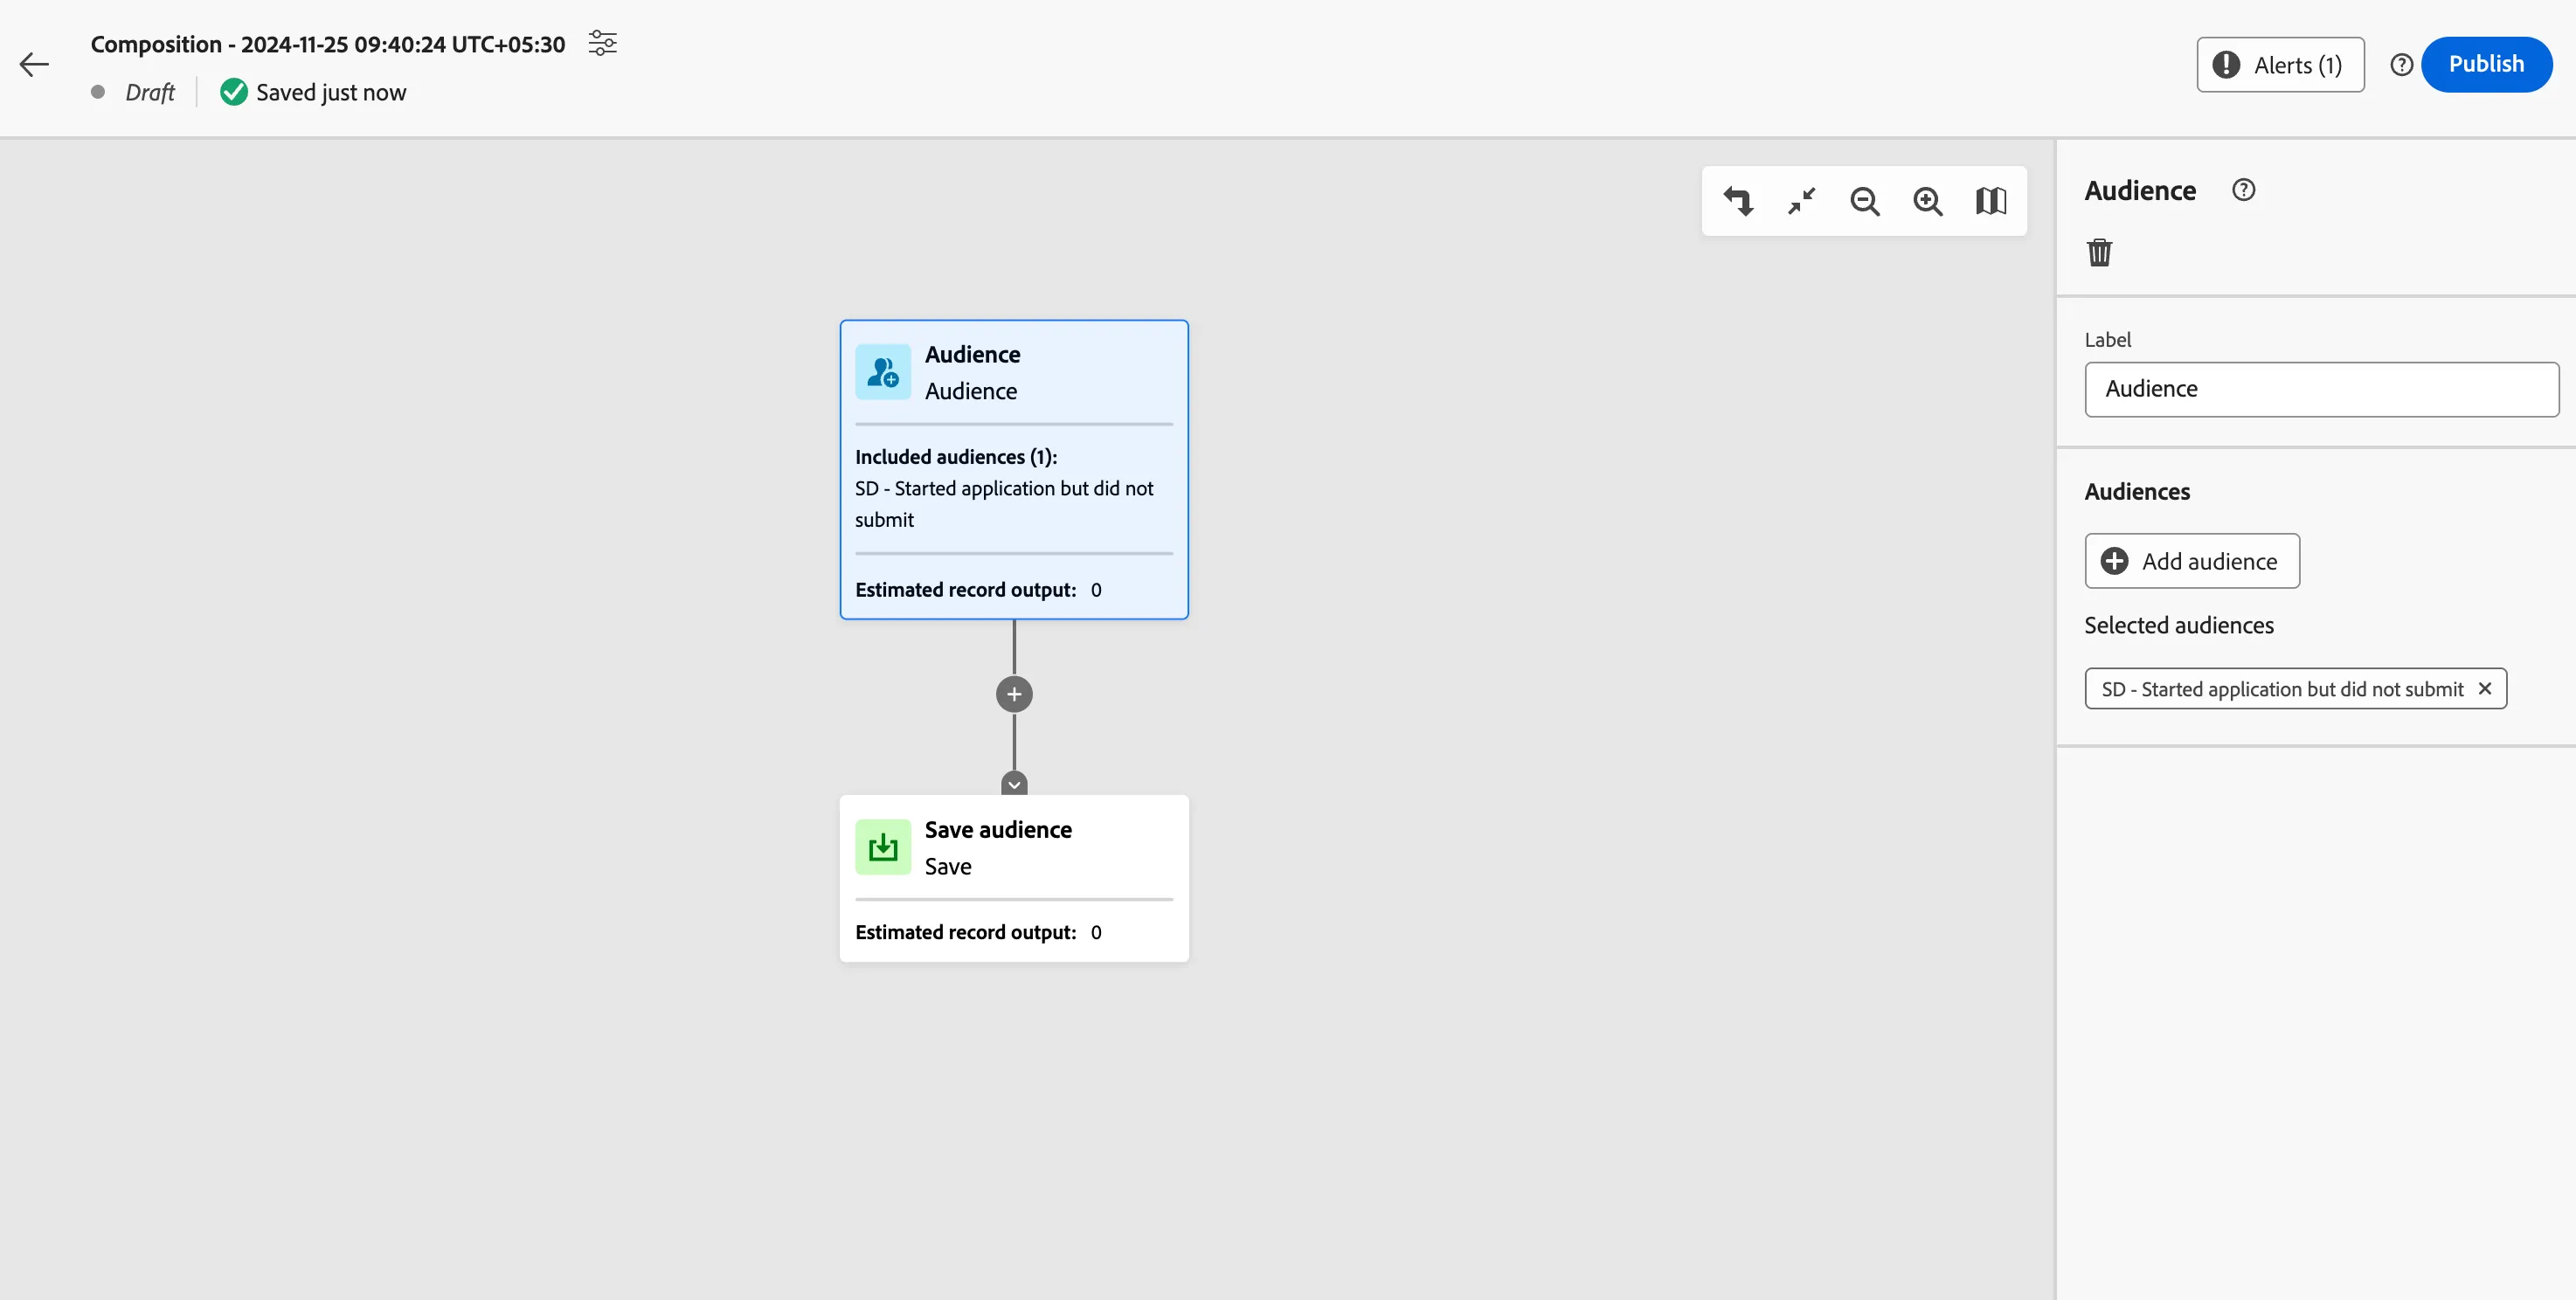Screen dimensions: 2576x1300
Task: Click the help icon beside Publish
Action: point(2401,65)
